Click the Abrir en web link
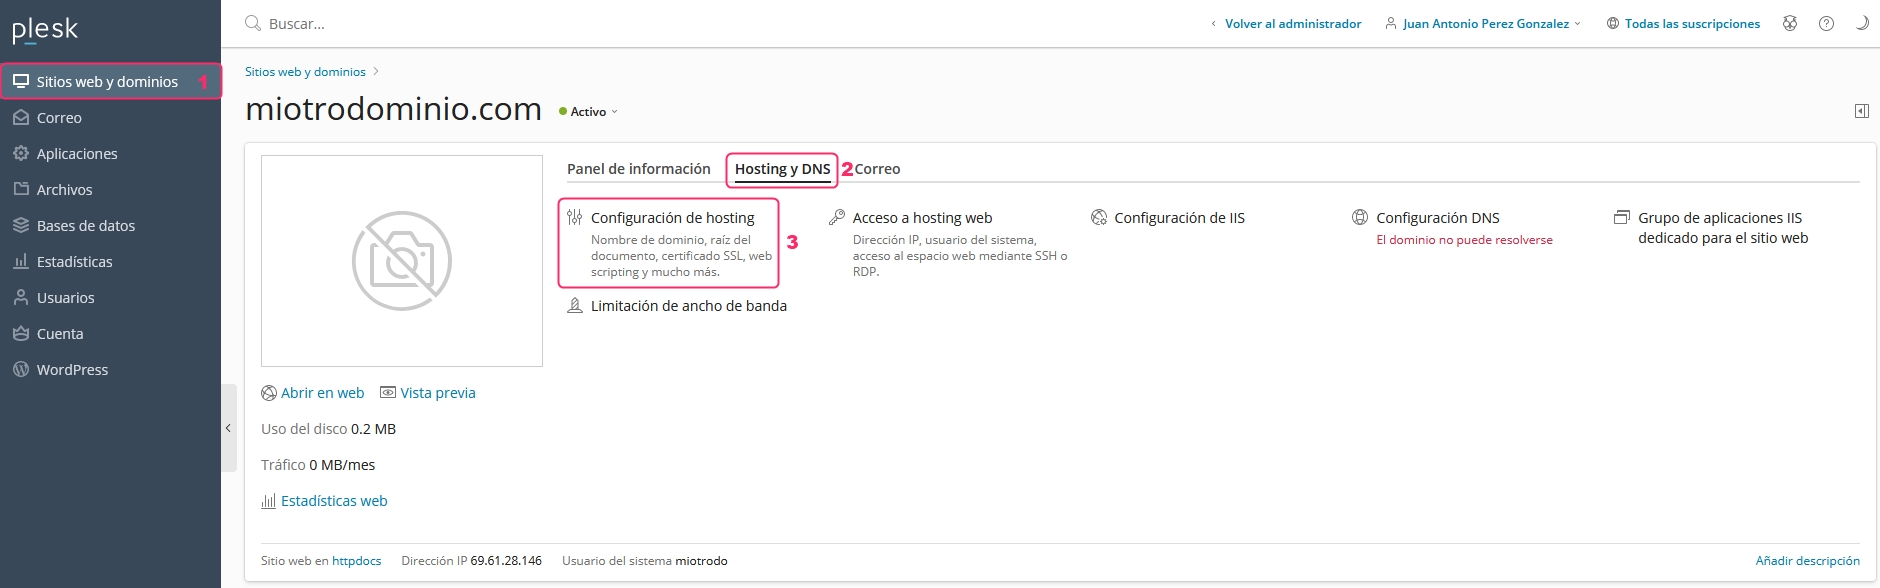1880x588 pixels. (322, 393)
